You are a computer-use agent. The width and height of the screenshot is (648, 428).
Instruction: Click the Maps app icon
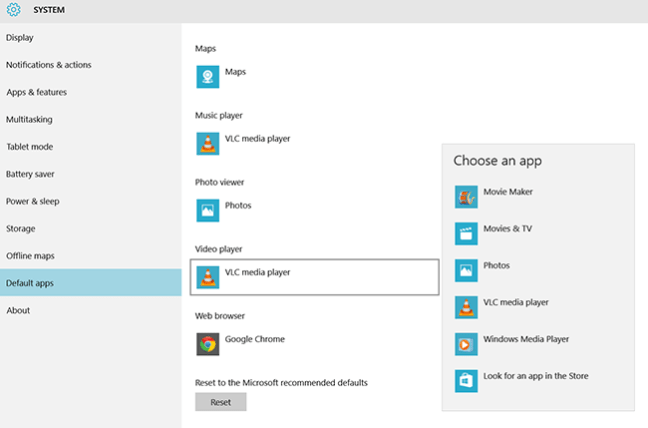point(208,76)
